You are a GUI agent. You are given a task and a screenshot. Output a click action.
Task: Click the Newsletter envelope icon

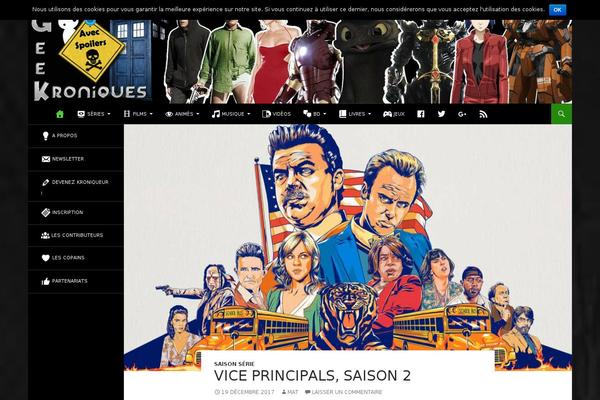click(x=46, y=159)
